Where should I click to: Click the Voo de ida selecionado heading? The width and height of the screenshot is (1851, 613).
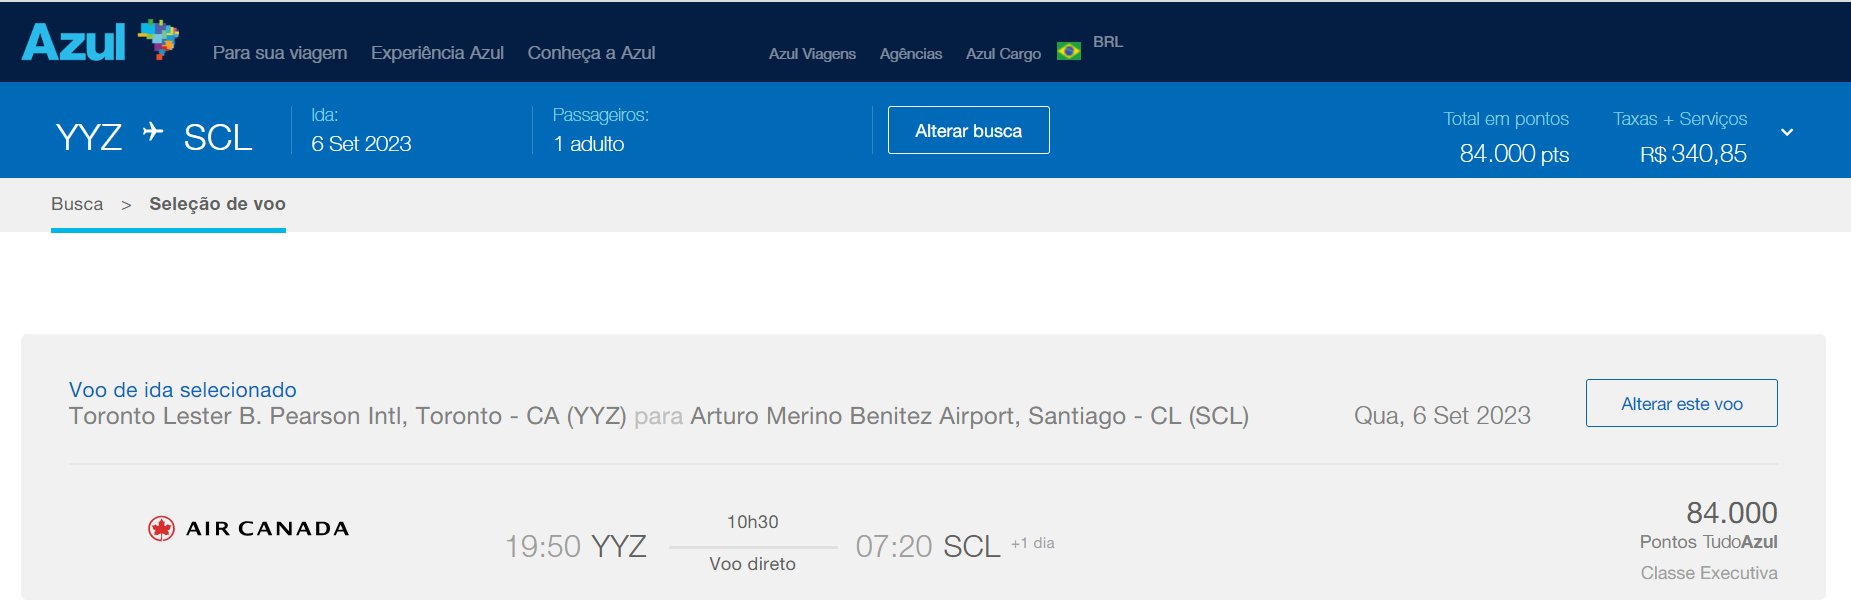[183, 390]
